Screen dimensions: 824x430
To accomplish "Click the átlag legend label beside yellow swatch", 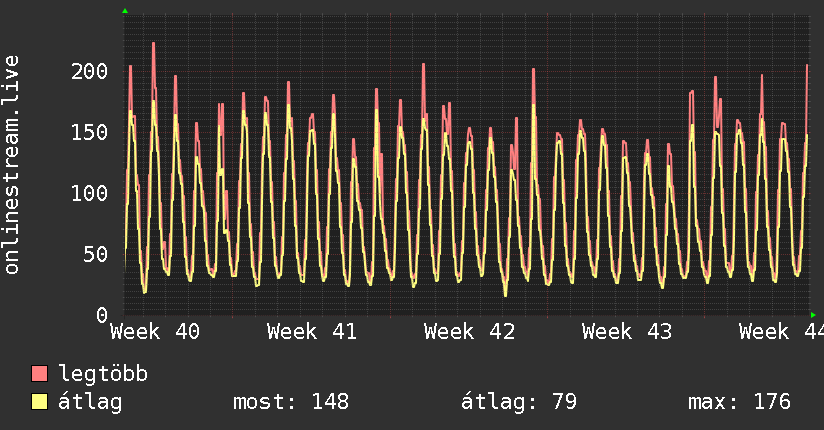I will coord(90,402).
